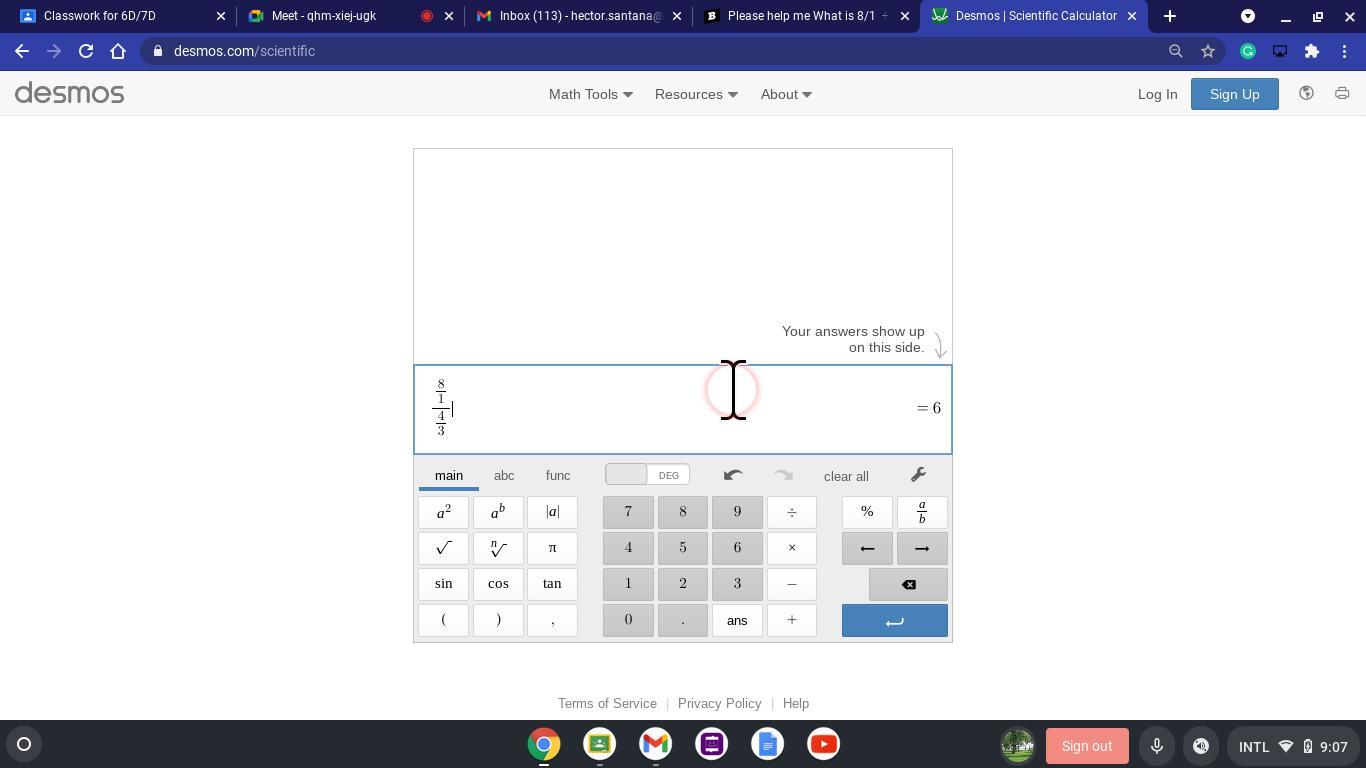Click the blue enter button
The image size is (1366, 768).
[x=895, y=620]
